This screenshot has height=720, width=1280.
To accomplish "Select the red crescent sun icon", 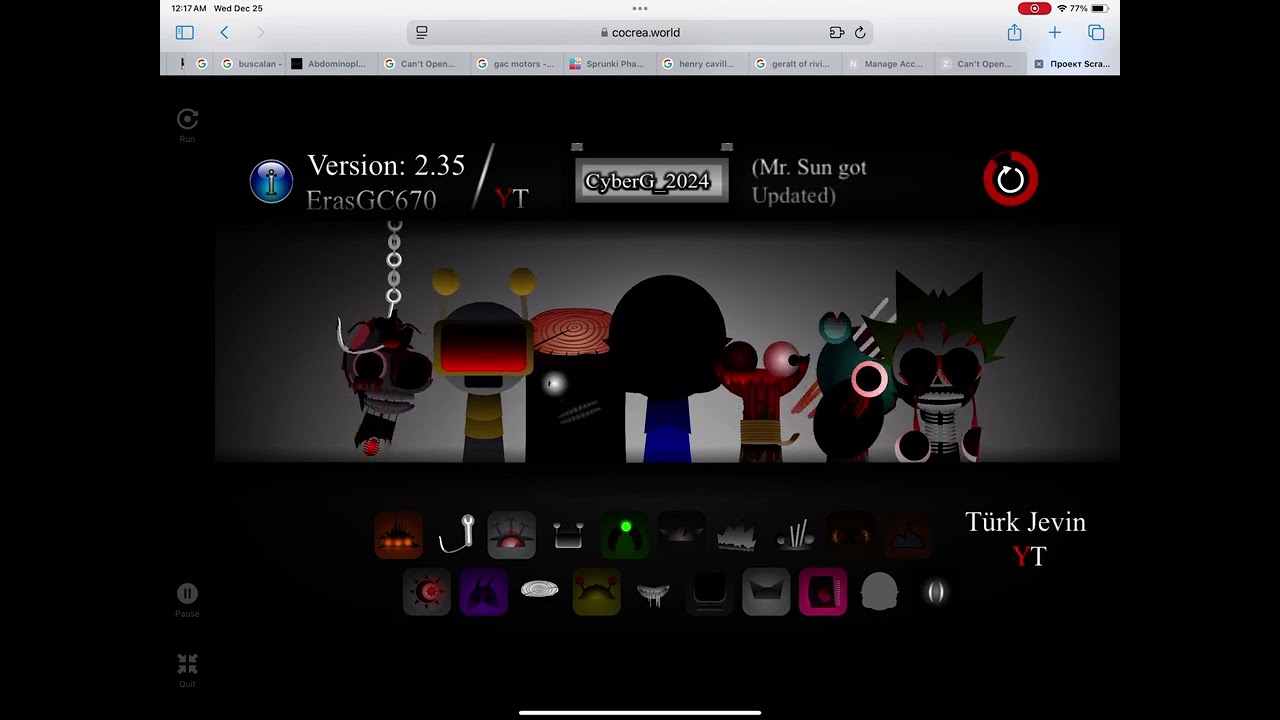I will (427, 592).
